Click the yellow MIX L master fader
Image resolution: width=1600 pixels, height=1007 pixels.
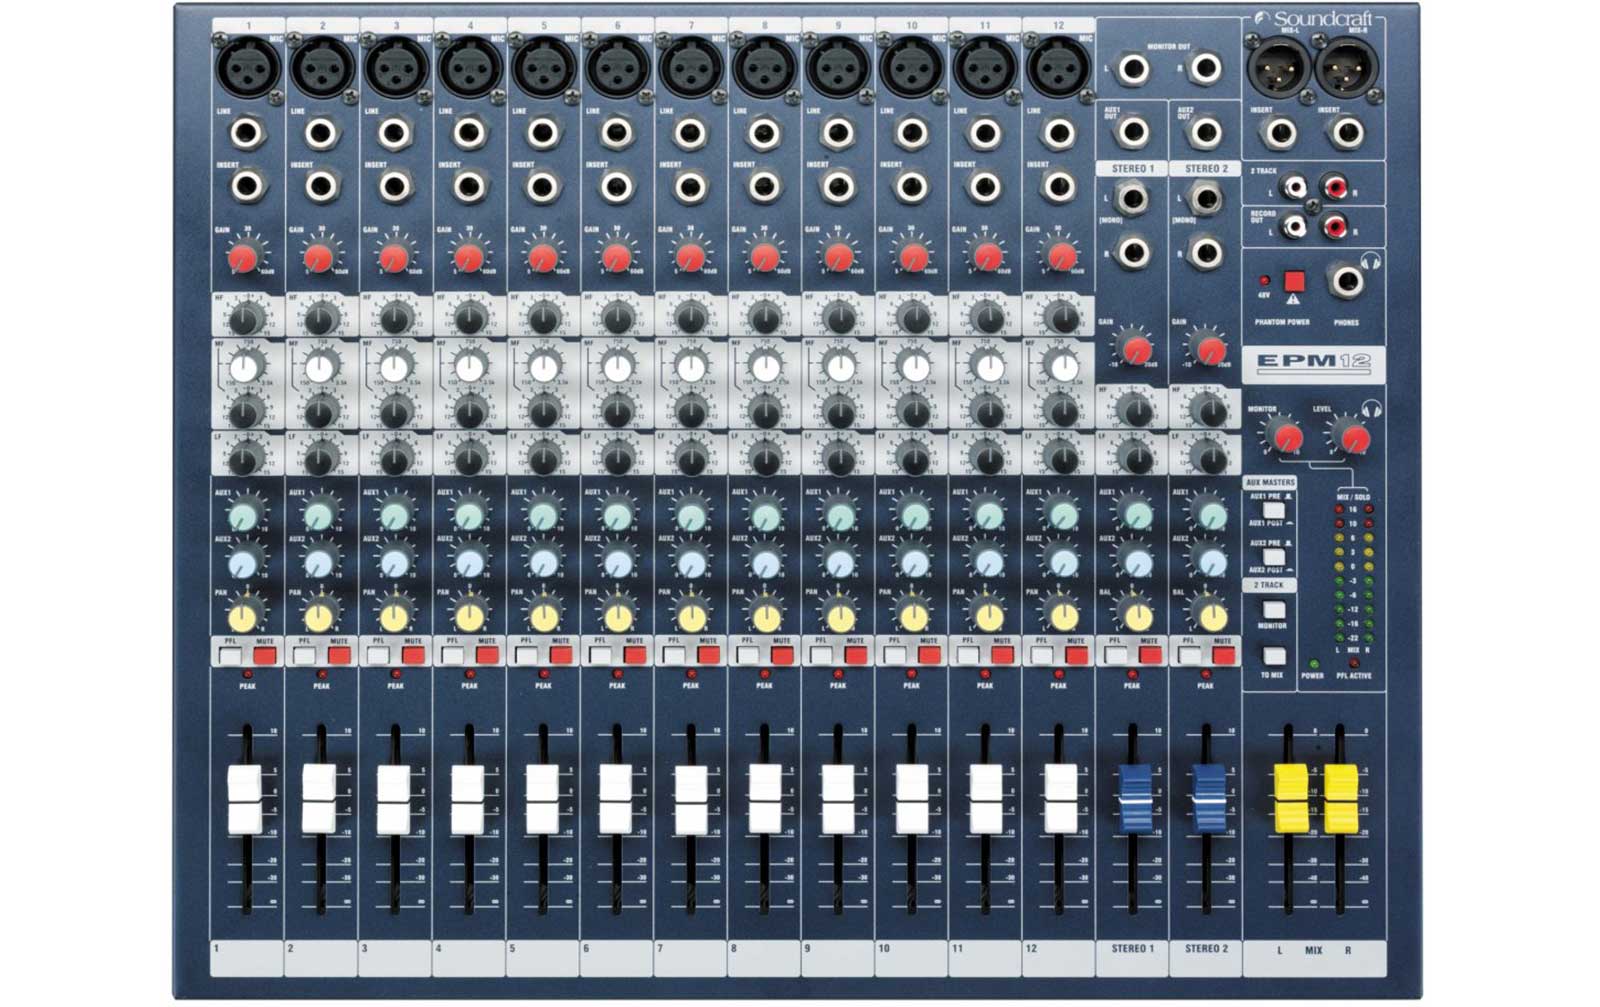coord(1290,799)
